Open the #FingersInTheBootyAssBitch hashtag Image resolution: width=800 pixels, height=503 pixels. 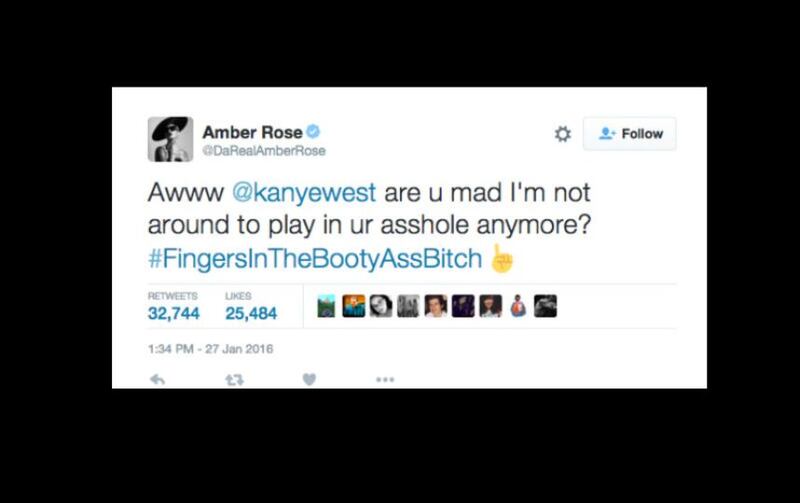315,258
